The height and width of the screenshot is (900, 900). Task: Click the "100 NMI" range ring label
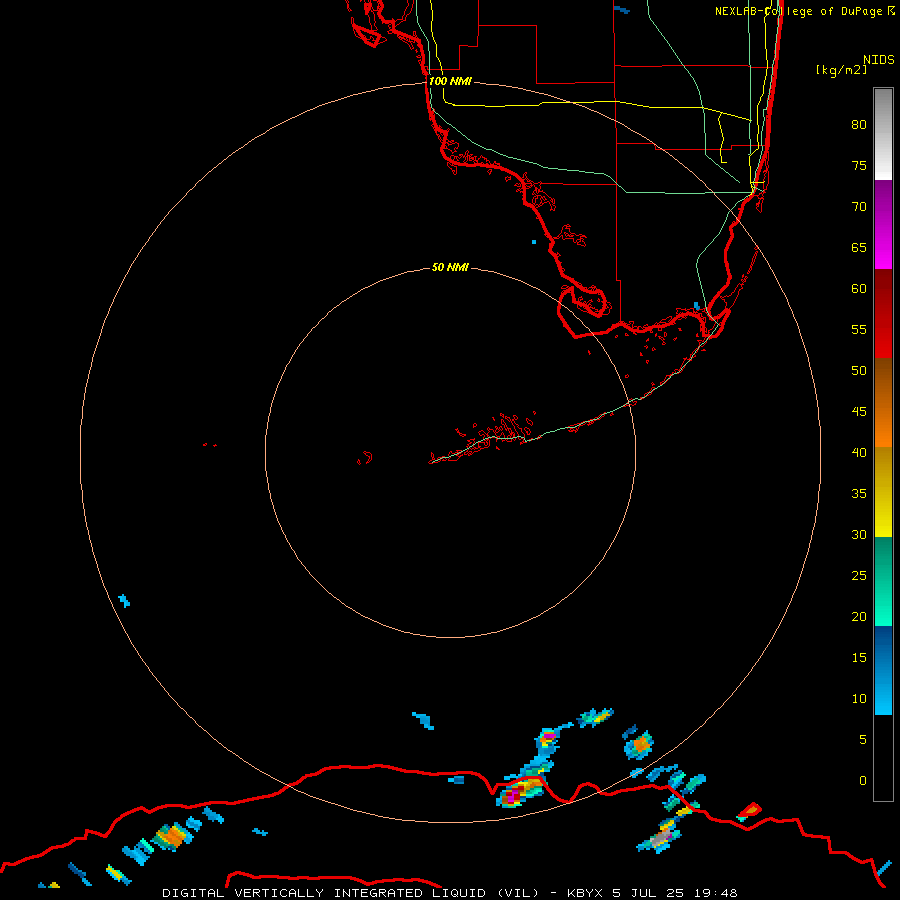pos(451,82)
